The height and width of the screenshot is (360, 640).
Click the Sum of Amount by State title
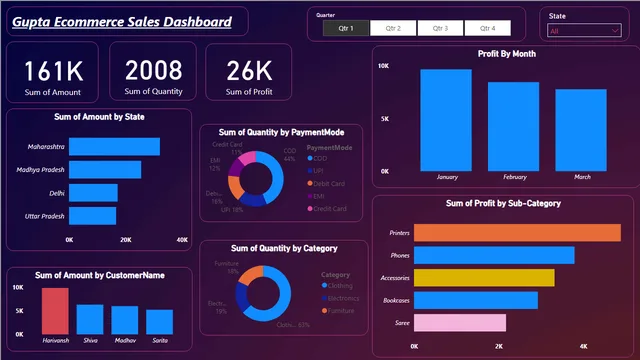click(x=99, y=117)
